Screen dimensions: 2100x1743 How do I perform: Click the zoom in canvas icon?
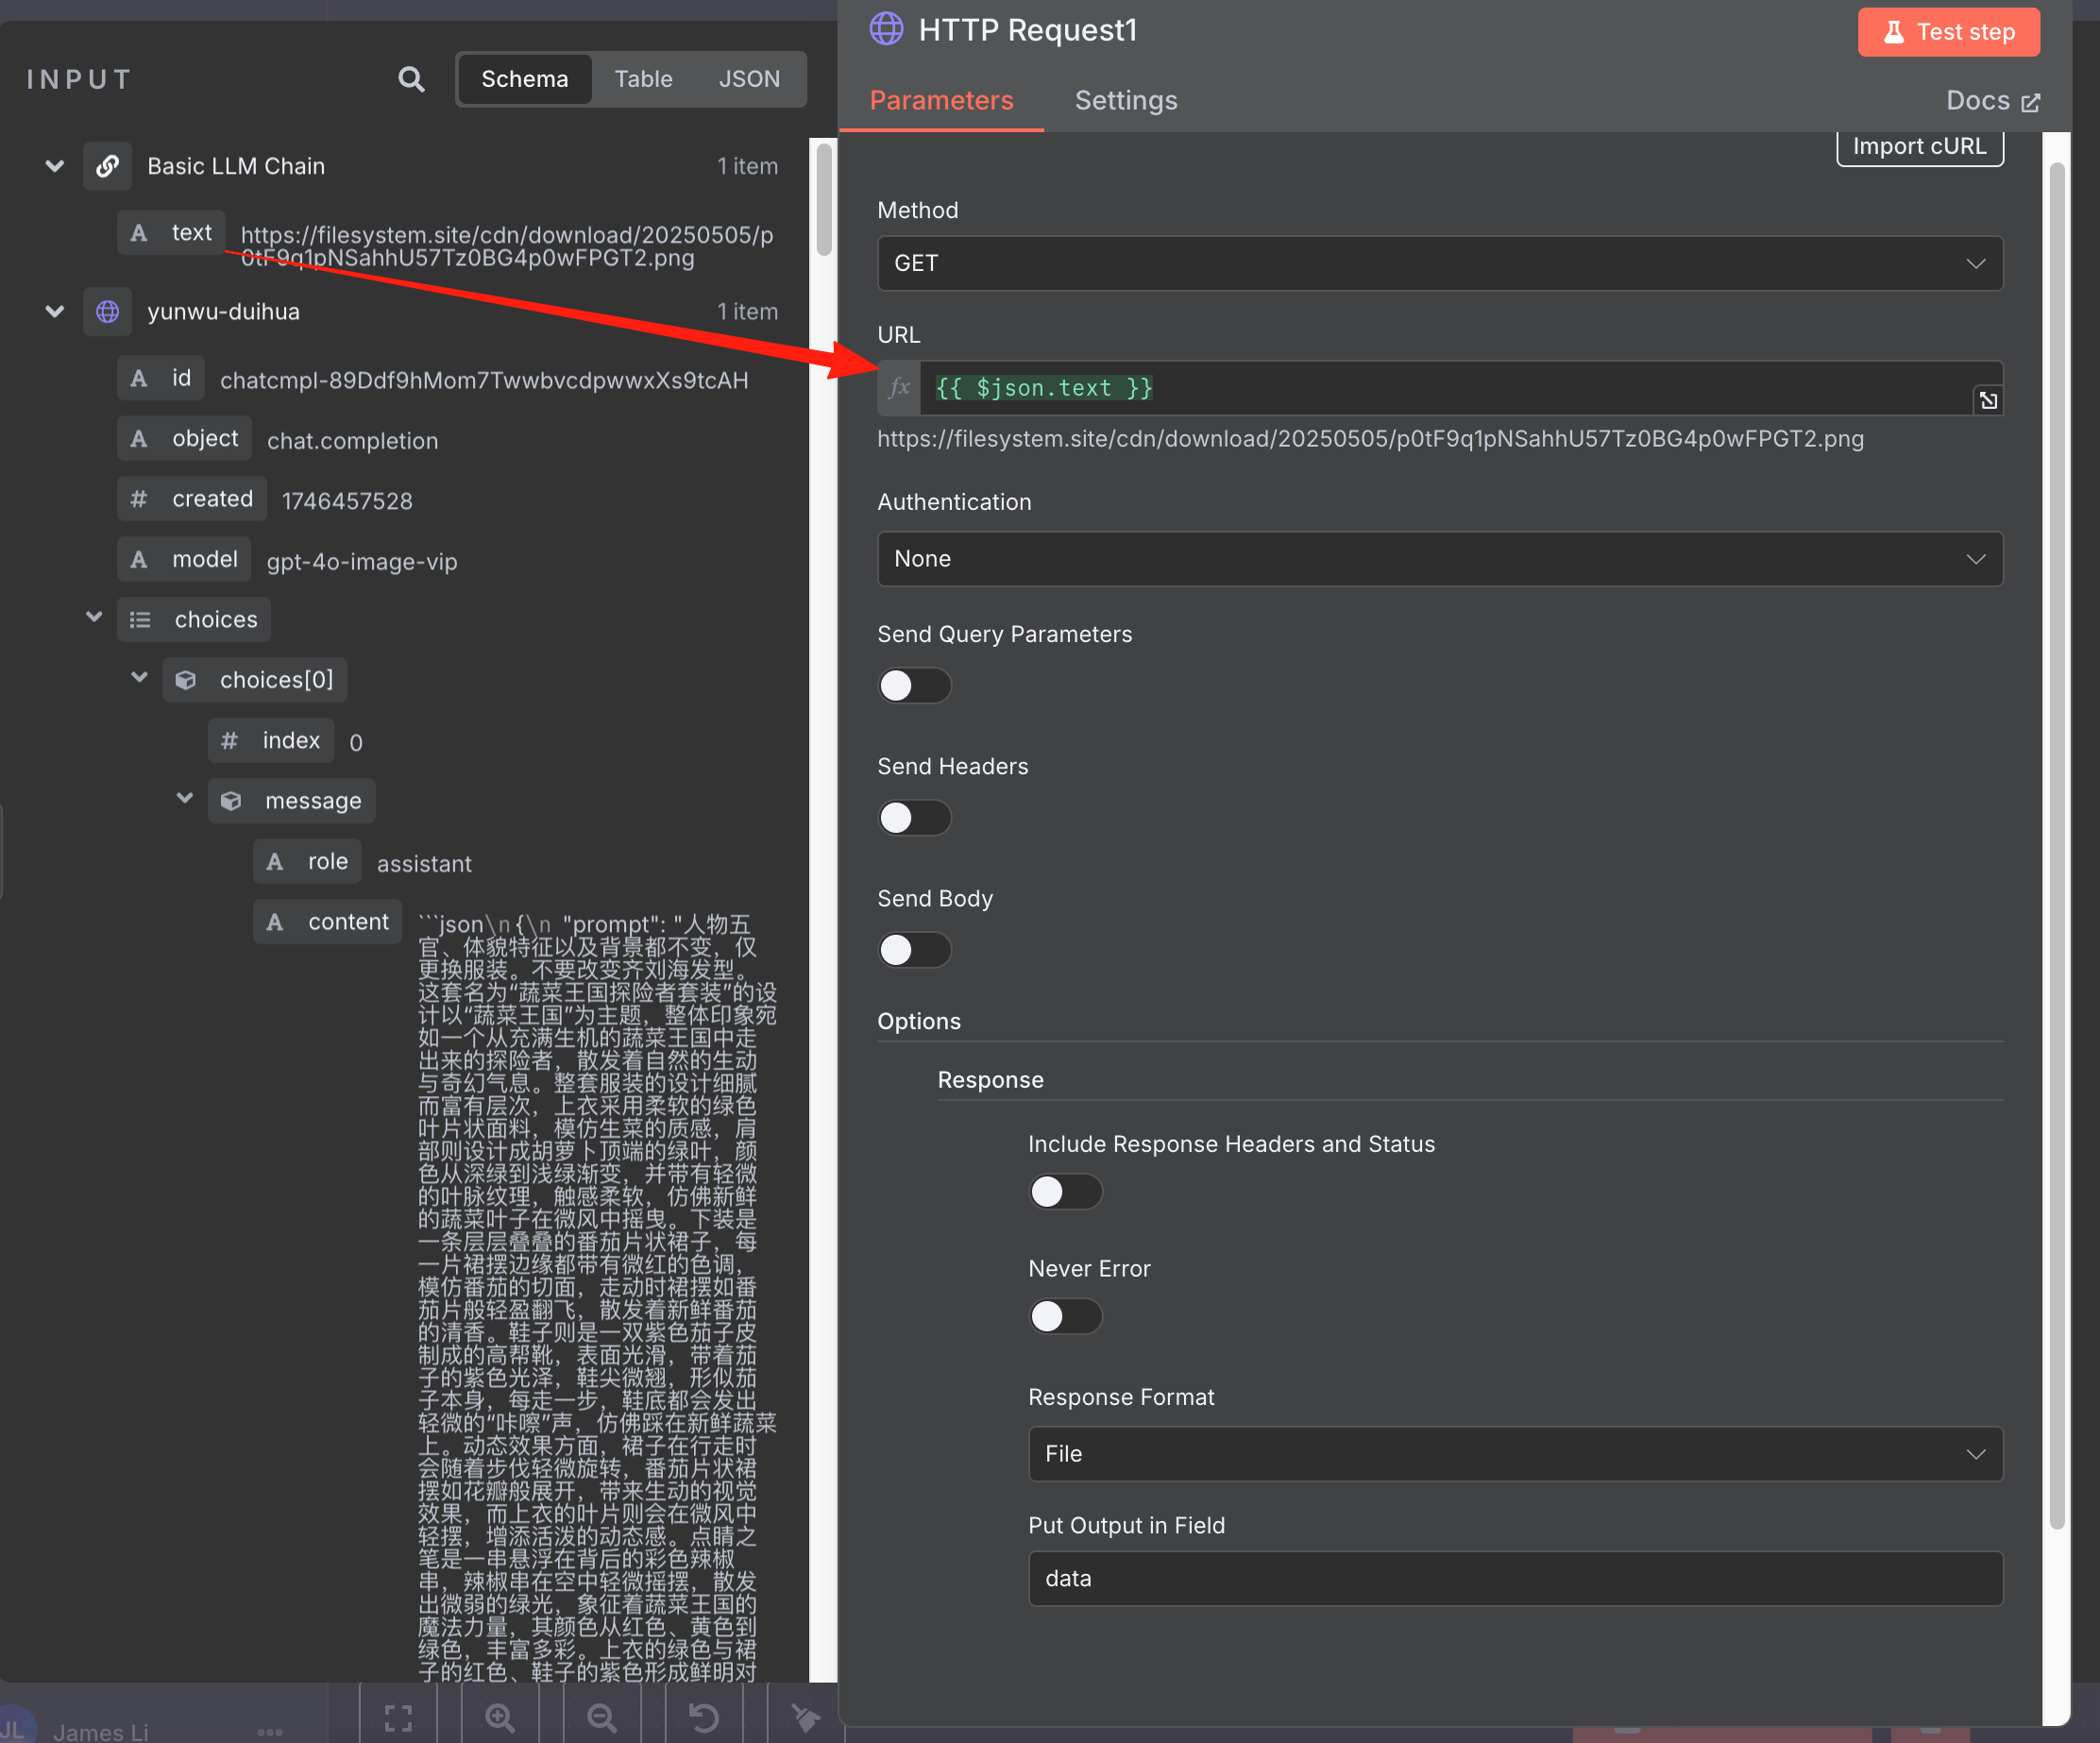pyautogui.click(x=500, y=1718)
